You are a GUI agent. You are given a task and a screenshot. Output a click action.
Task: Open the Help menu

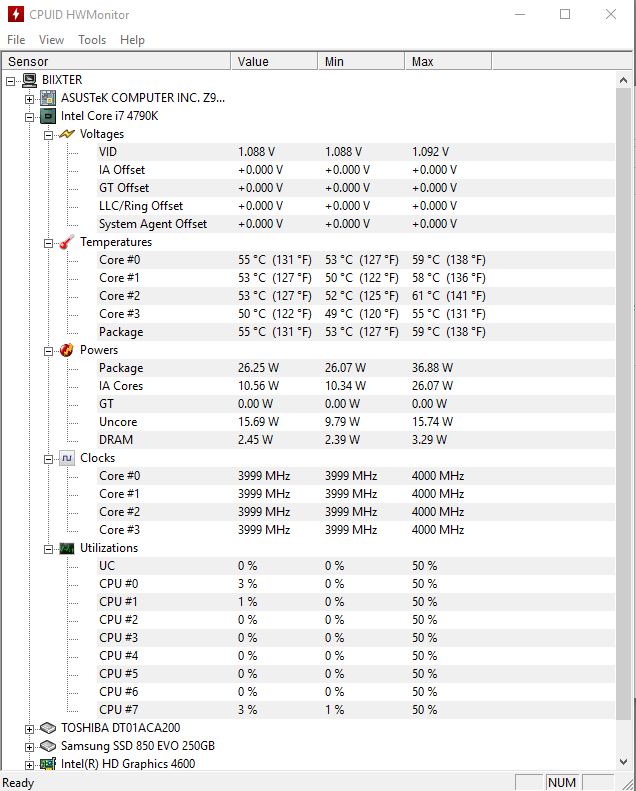(x=132, y=39)
